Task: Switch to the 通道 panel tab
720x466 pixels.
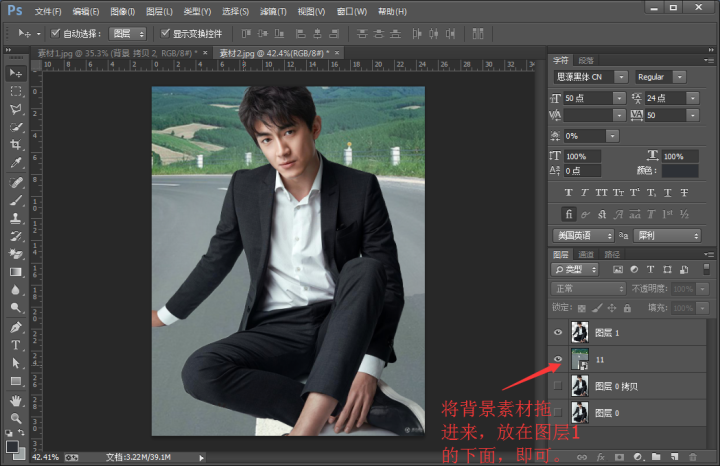Action: tap(587, 254)
